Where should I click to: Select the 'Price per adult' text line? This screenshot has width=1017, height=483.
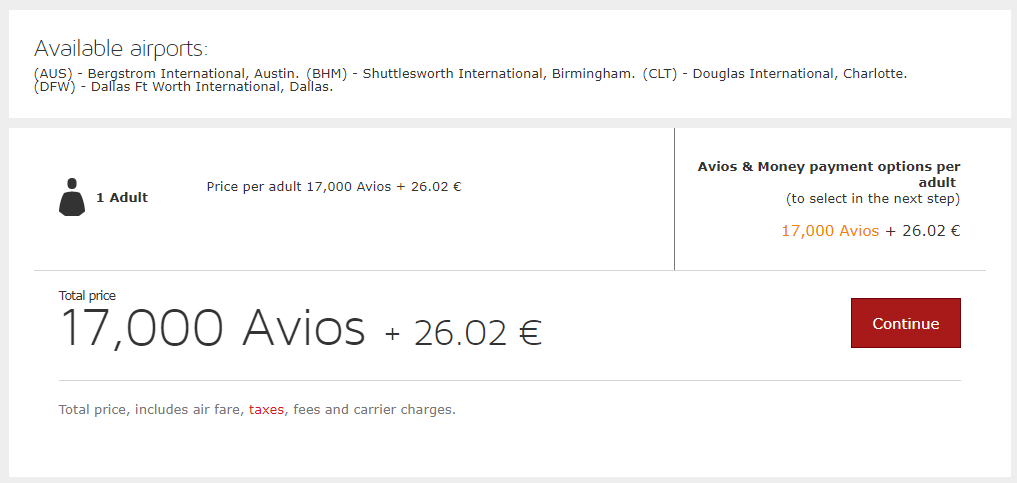pyautogui.click(x=333, y=186)
